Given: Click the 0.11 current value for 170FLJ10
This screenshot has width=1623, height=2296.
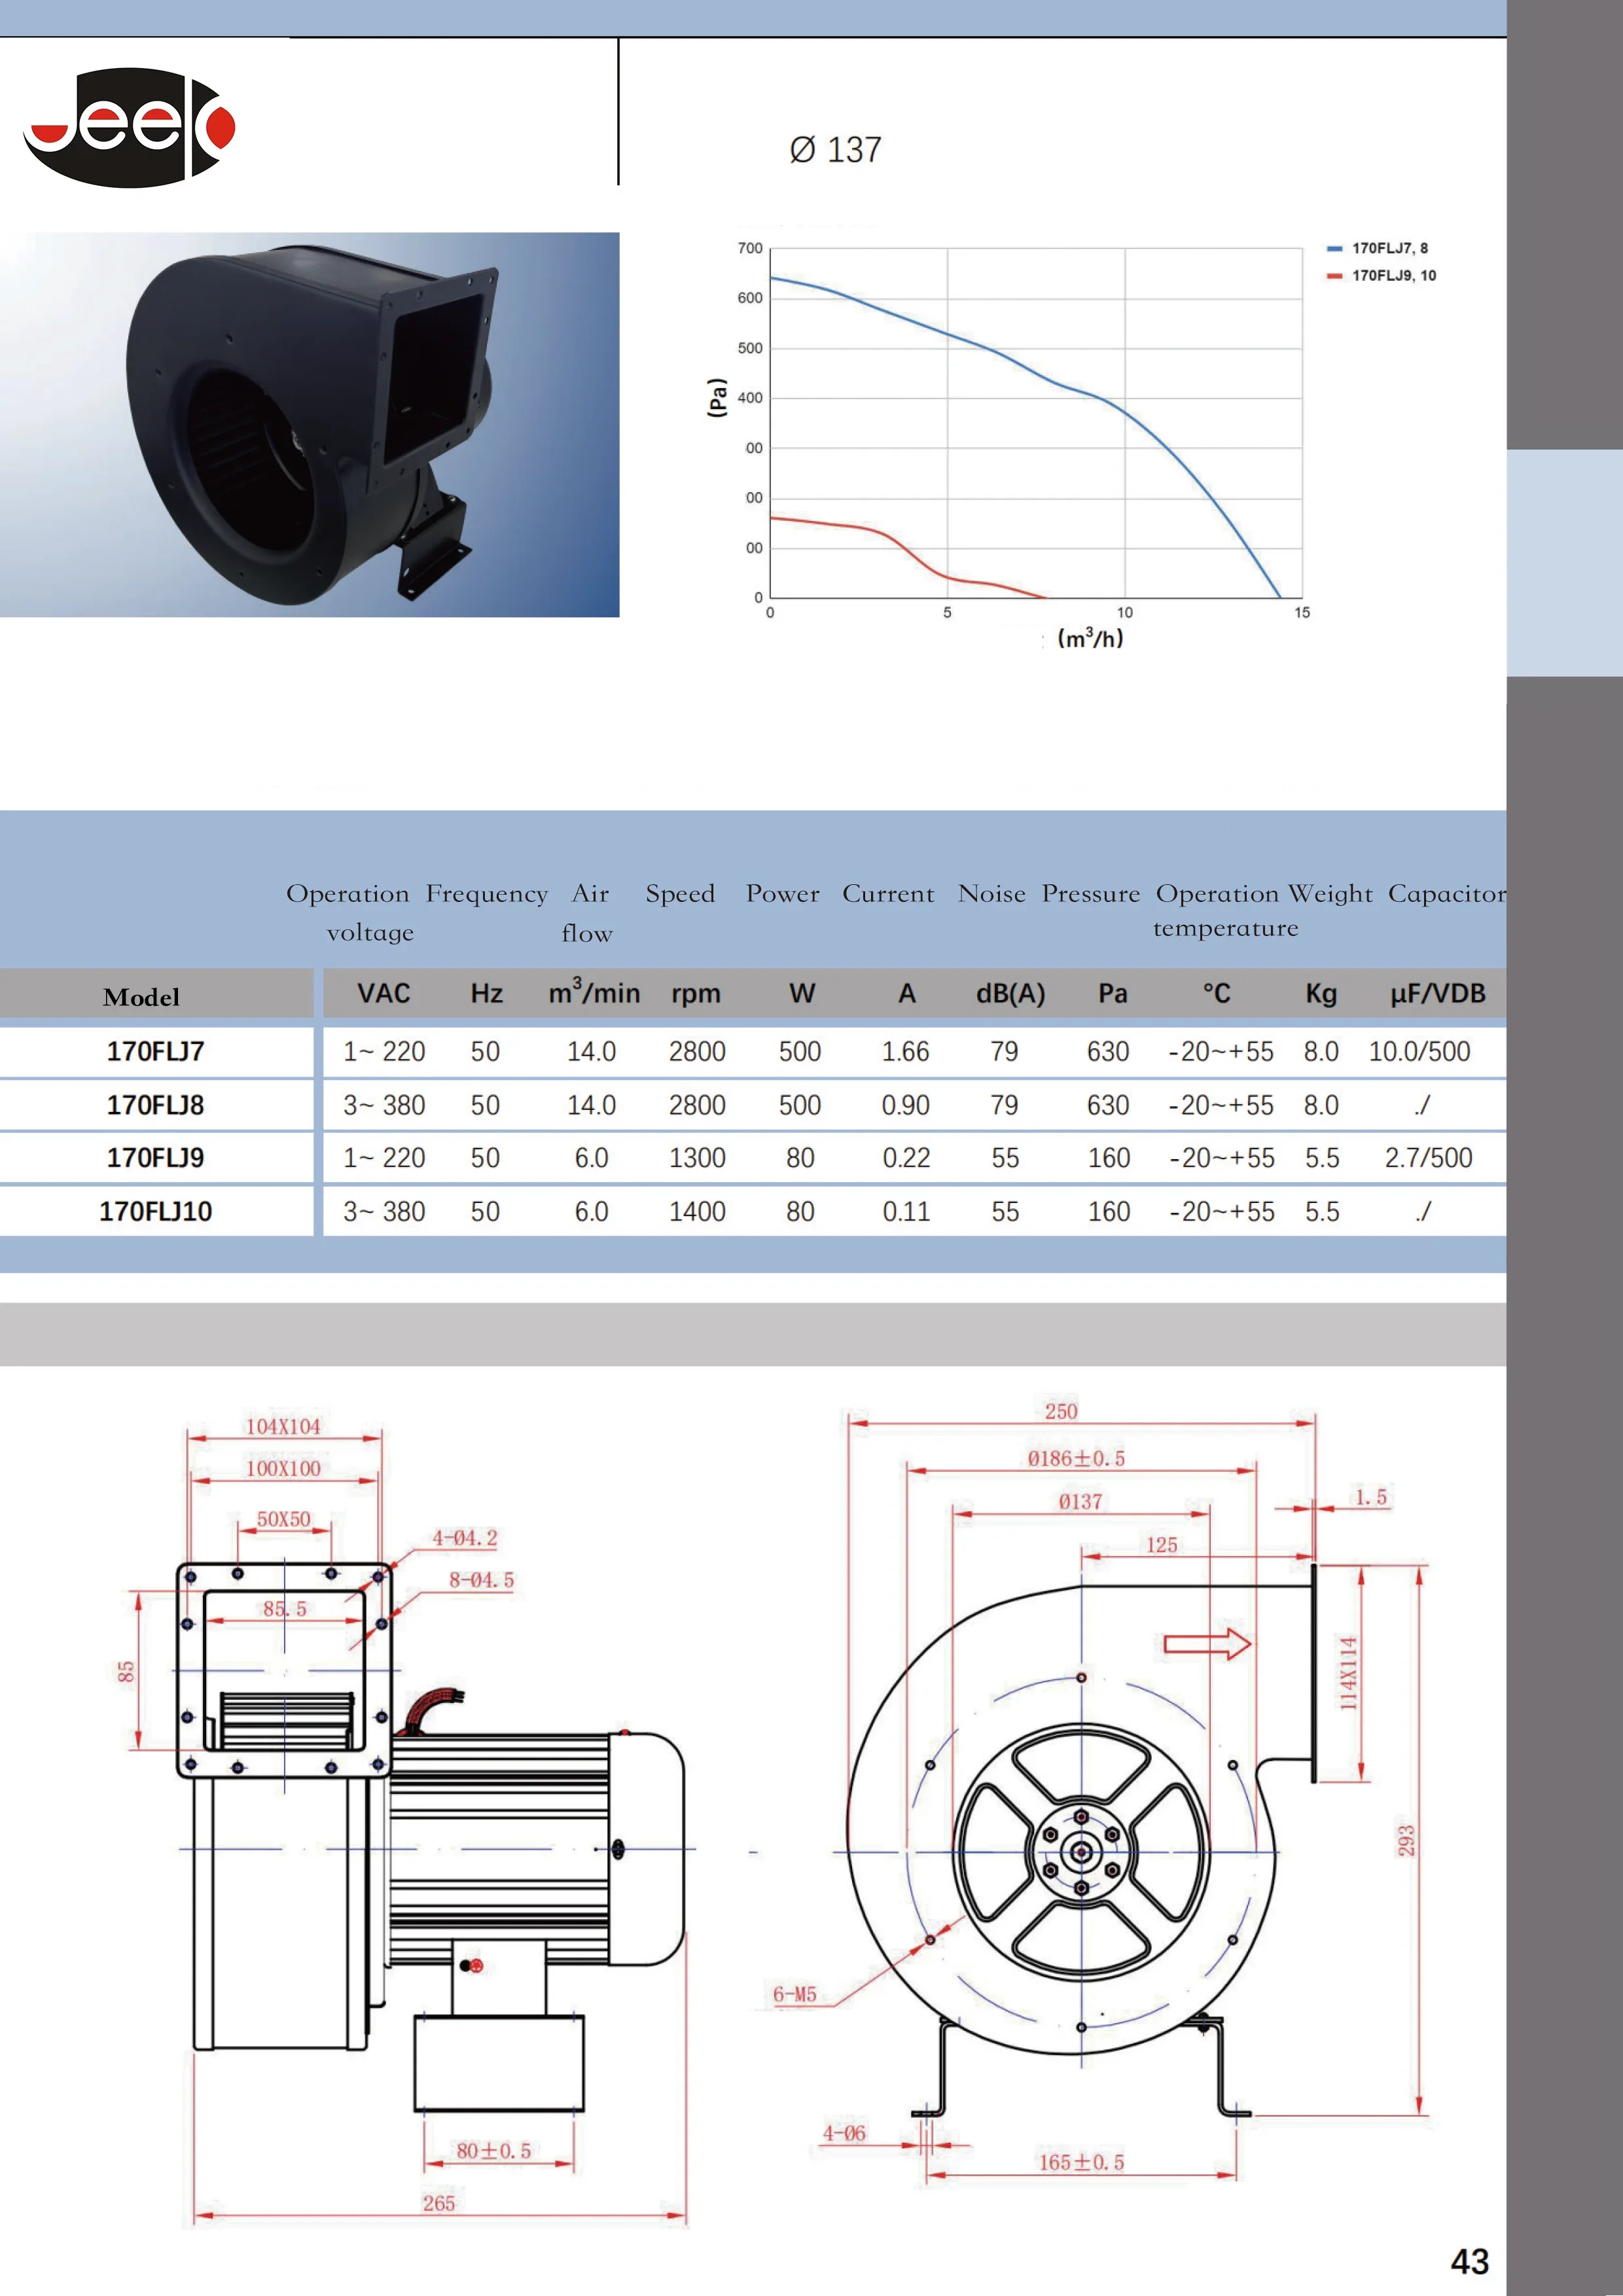Looking at the screenshot, I should pyautogui.click(x=906, y=1213).
